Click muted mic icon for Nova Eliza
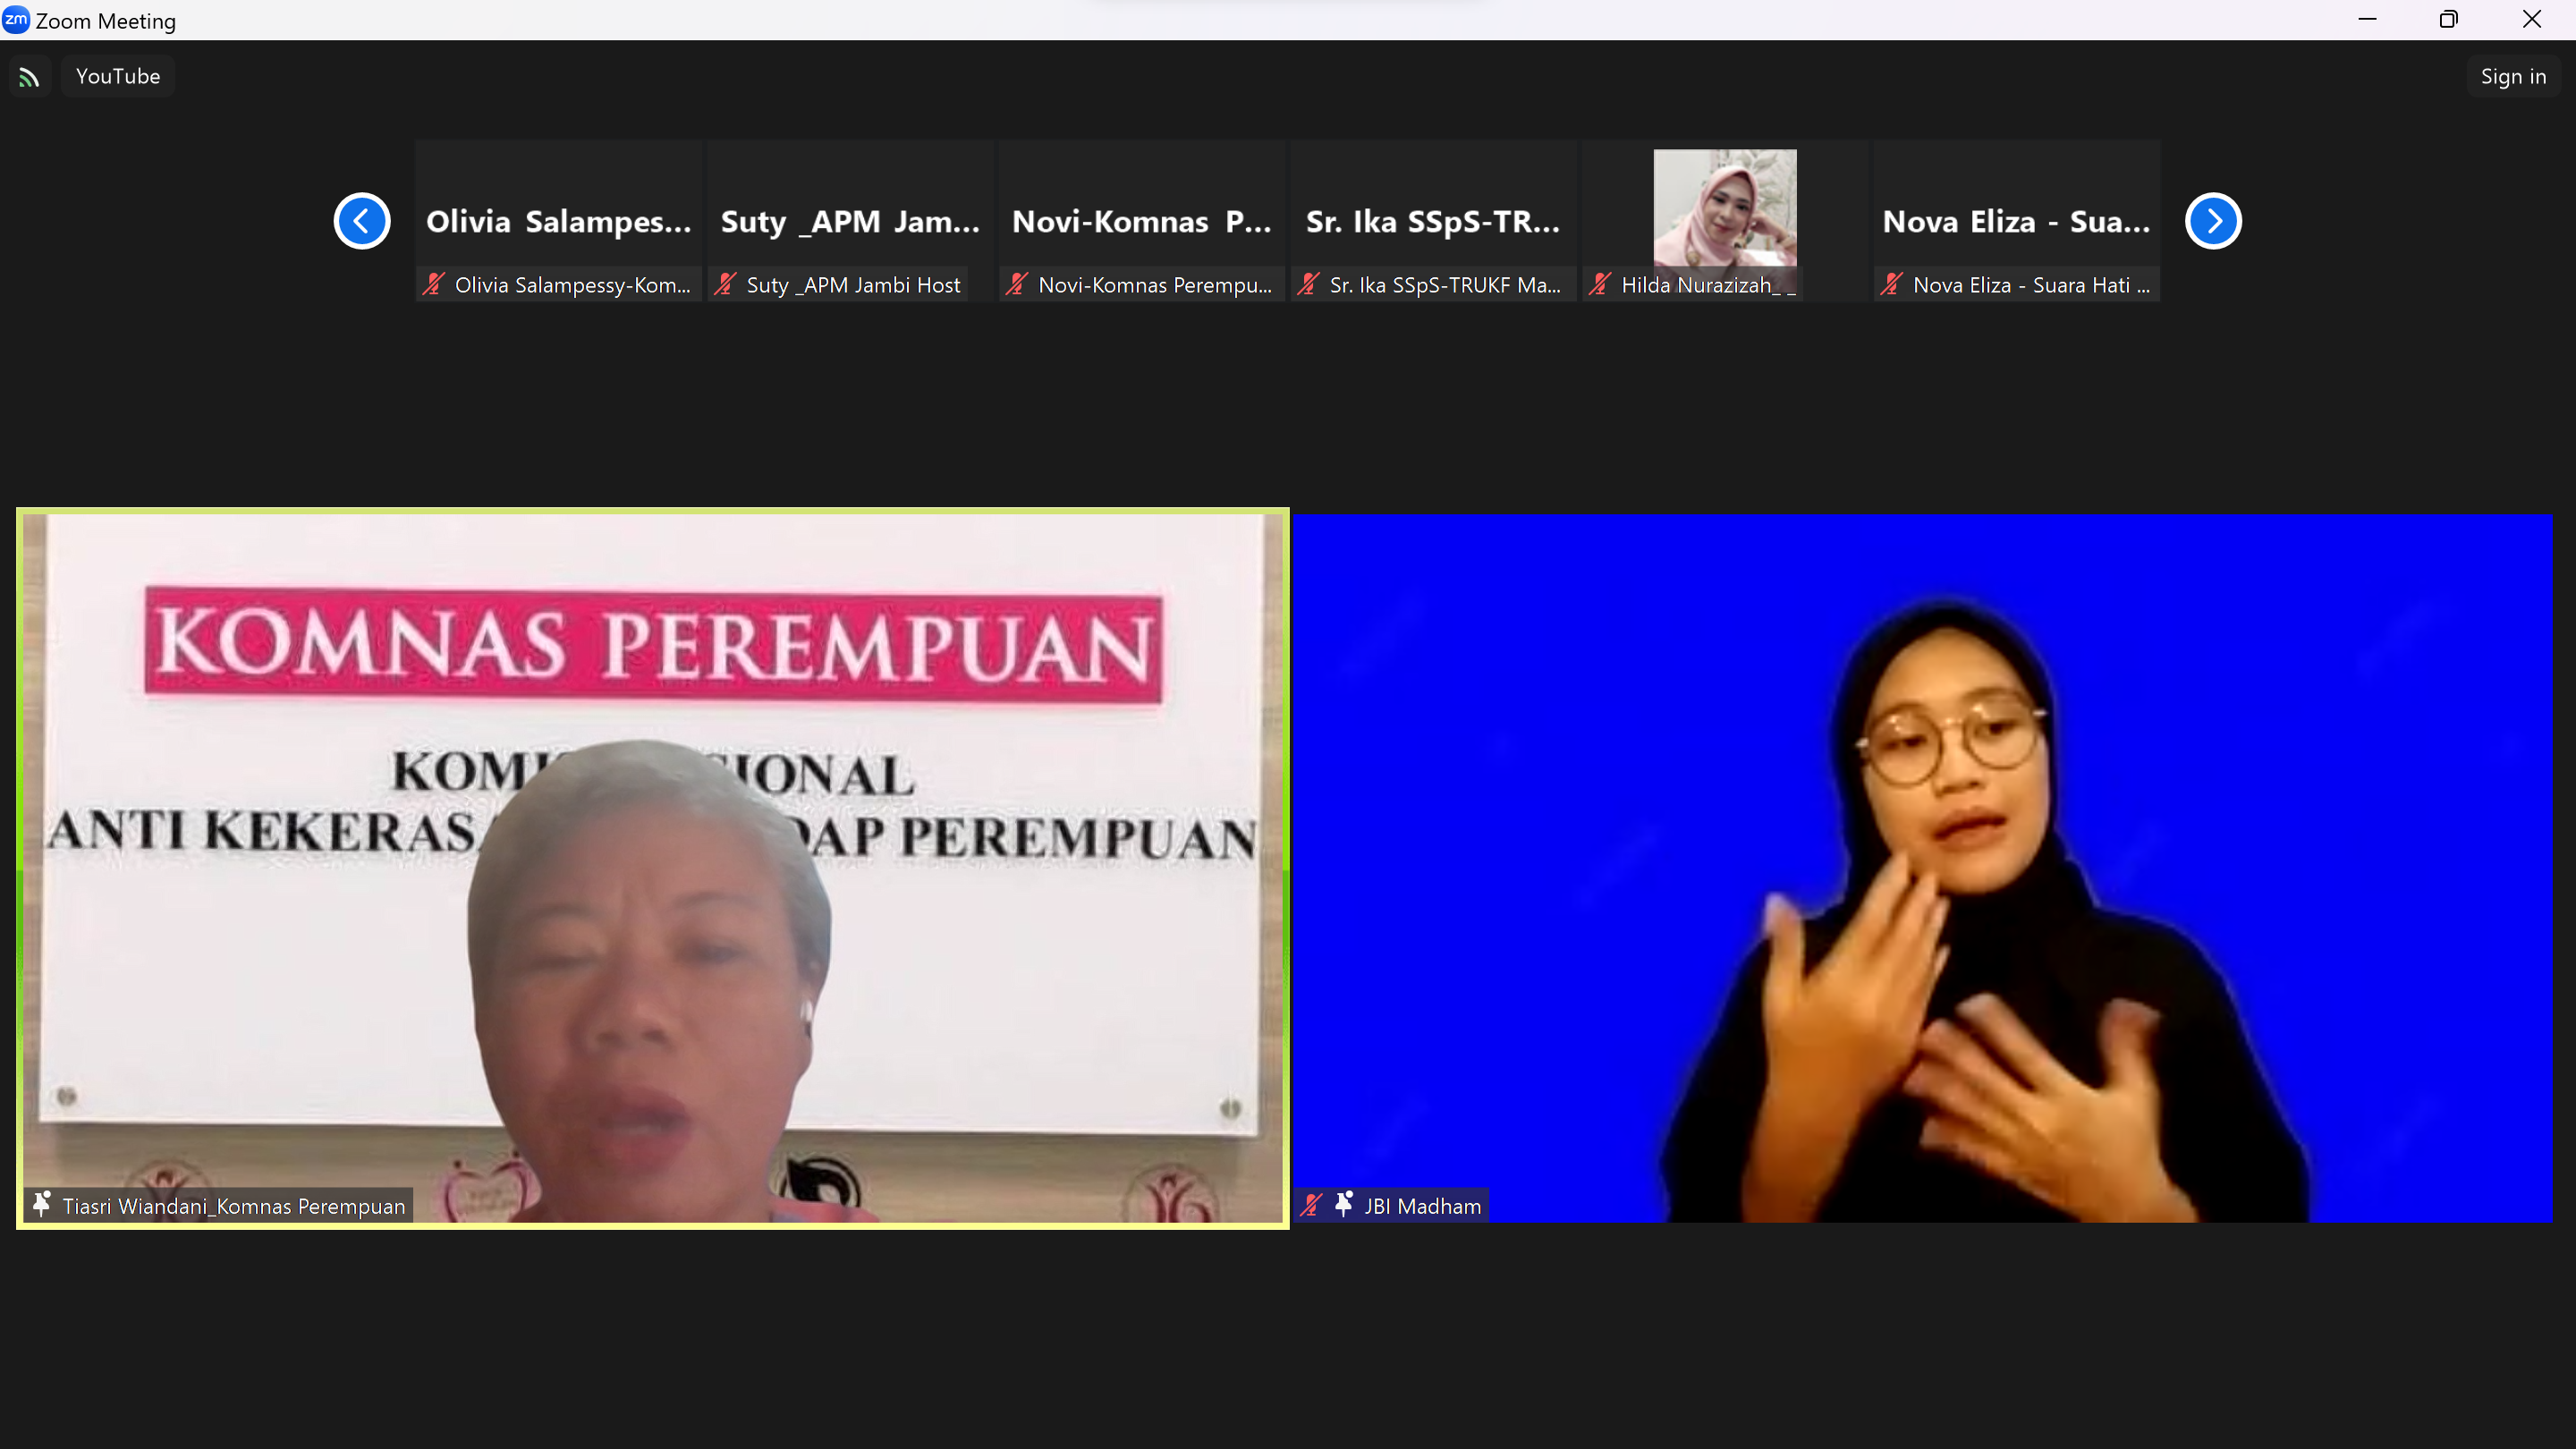 [x=1891, y=285]
